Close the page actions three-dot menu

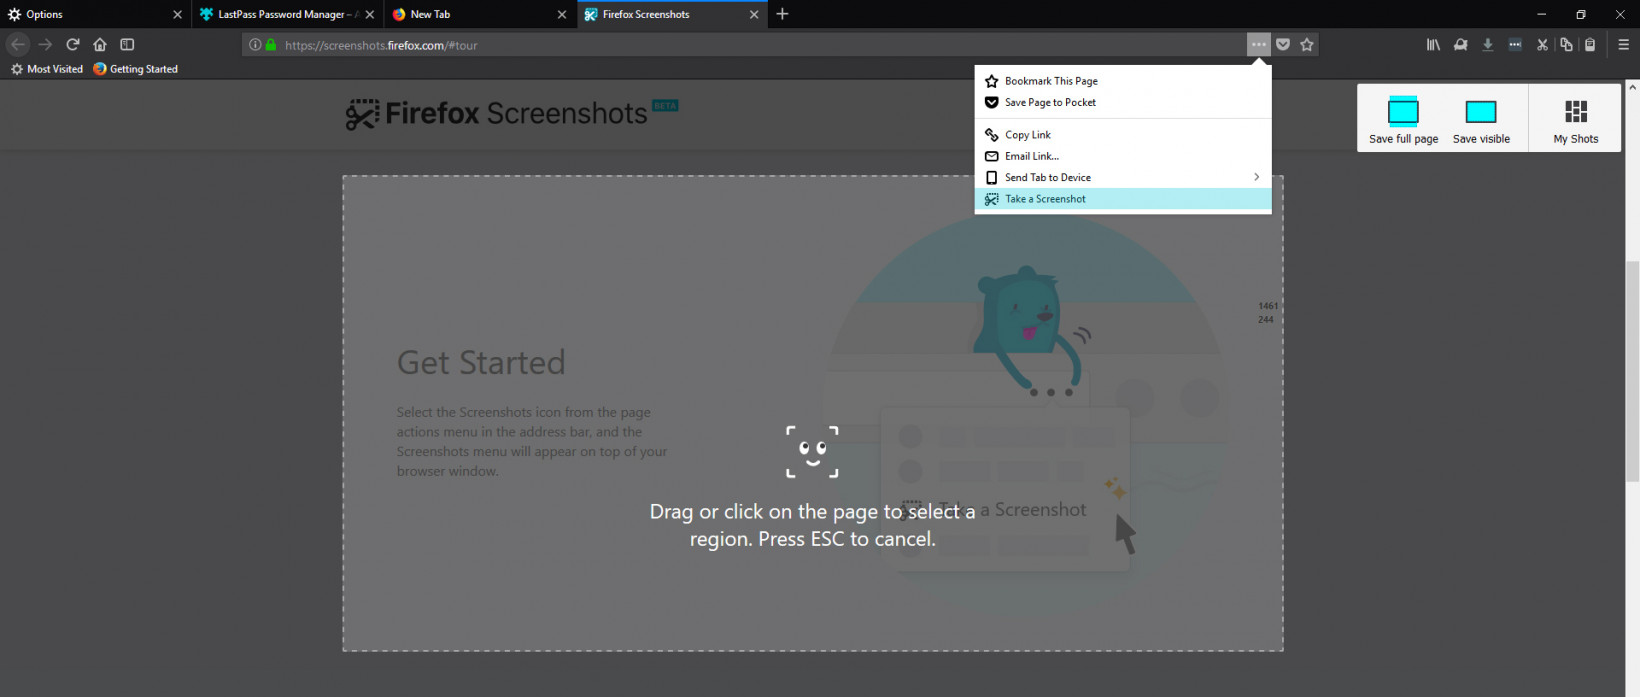pos(1258,44)
